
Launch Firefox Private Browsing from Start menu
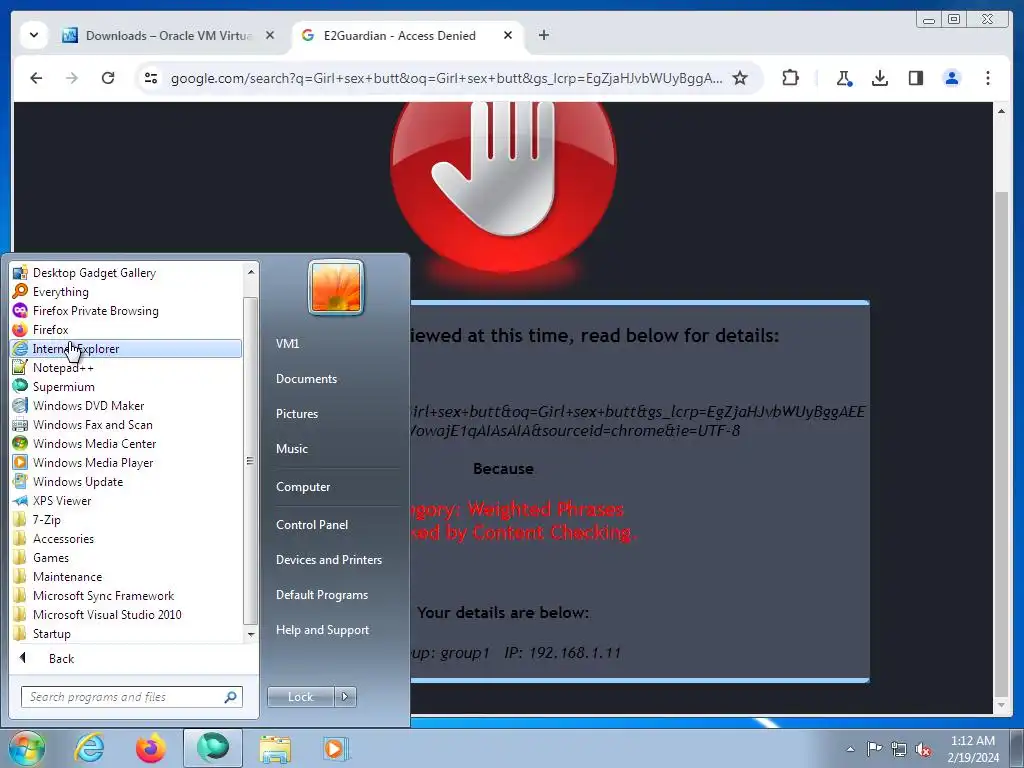126,311
